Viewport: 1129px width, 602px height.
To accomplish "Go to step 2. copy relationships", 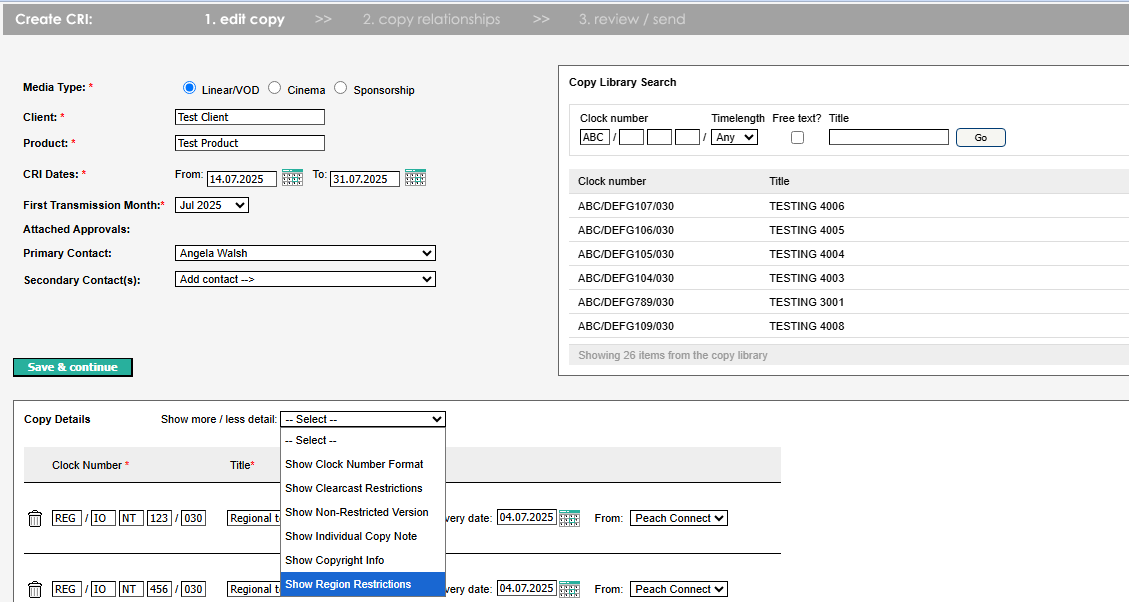I will (431, 19).
